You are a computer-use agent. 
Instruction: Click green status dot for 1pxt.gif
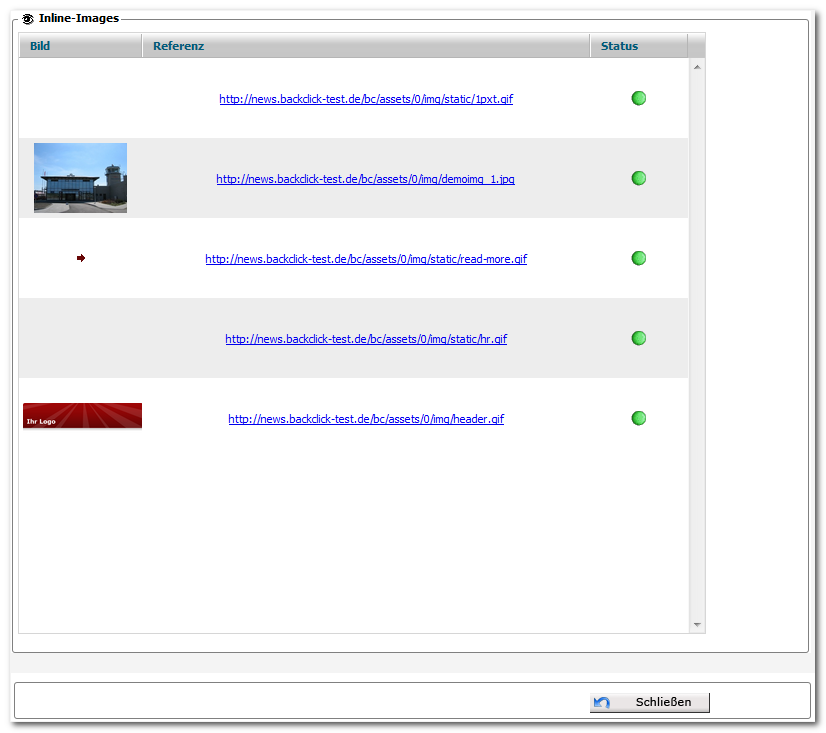(638, 99)
